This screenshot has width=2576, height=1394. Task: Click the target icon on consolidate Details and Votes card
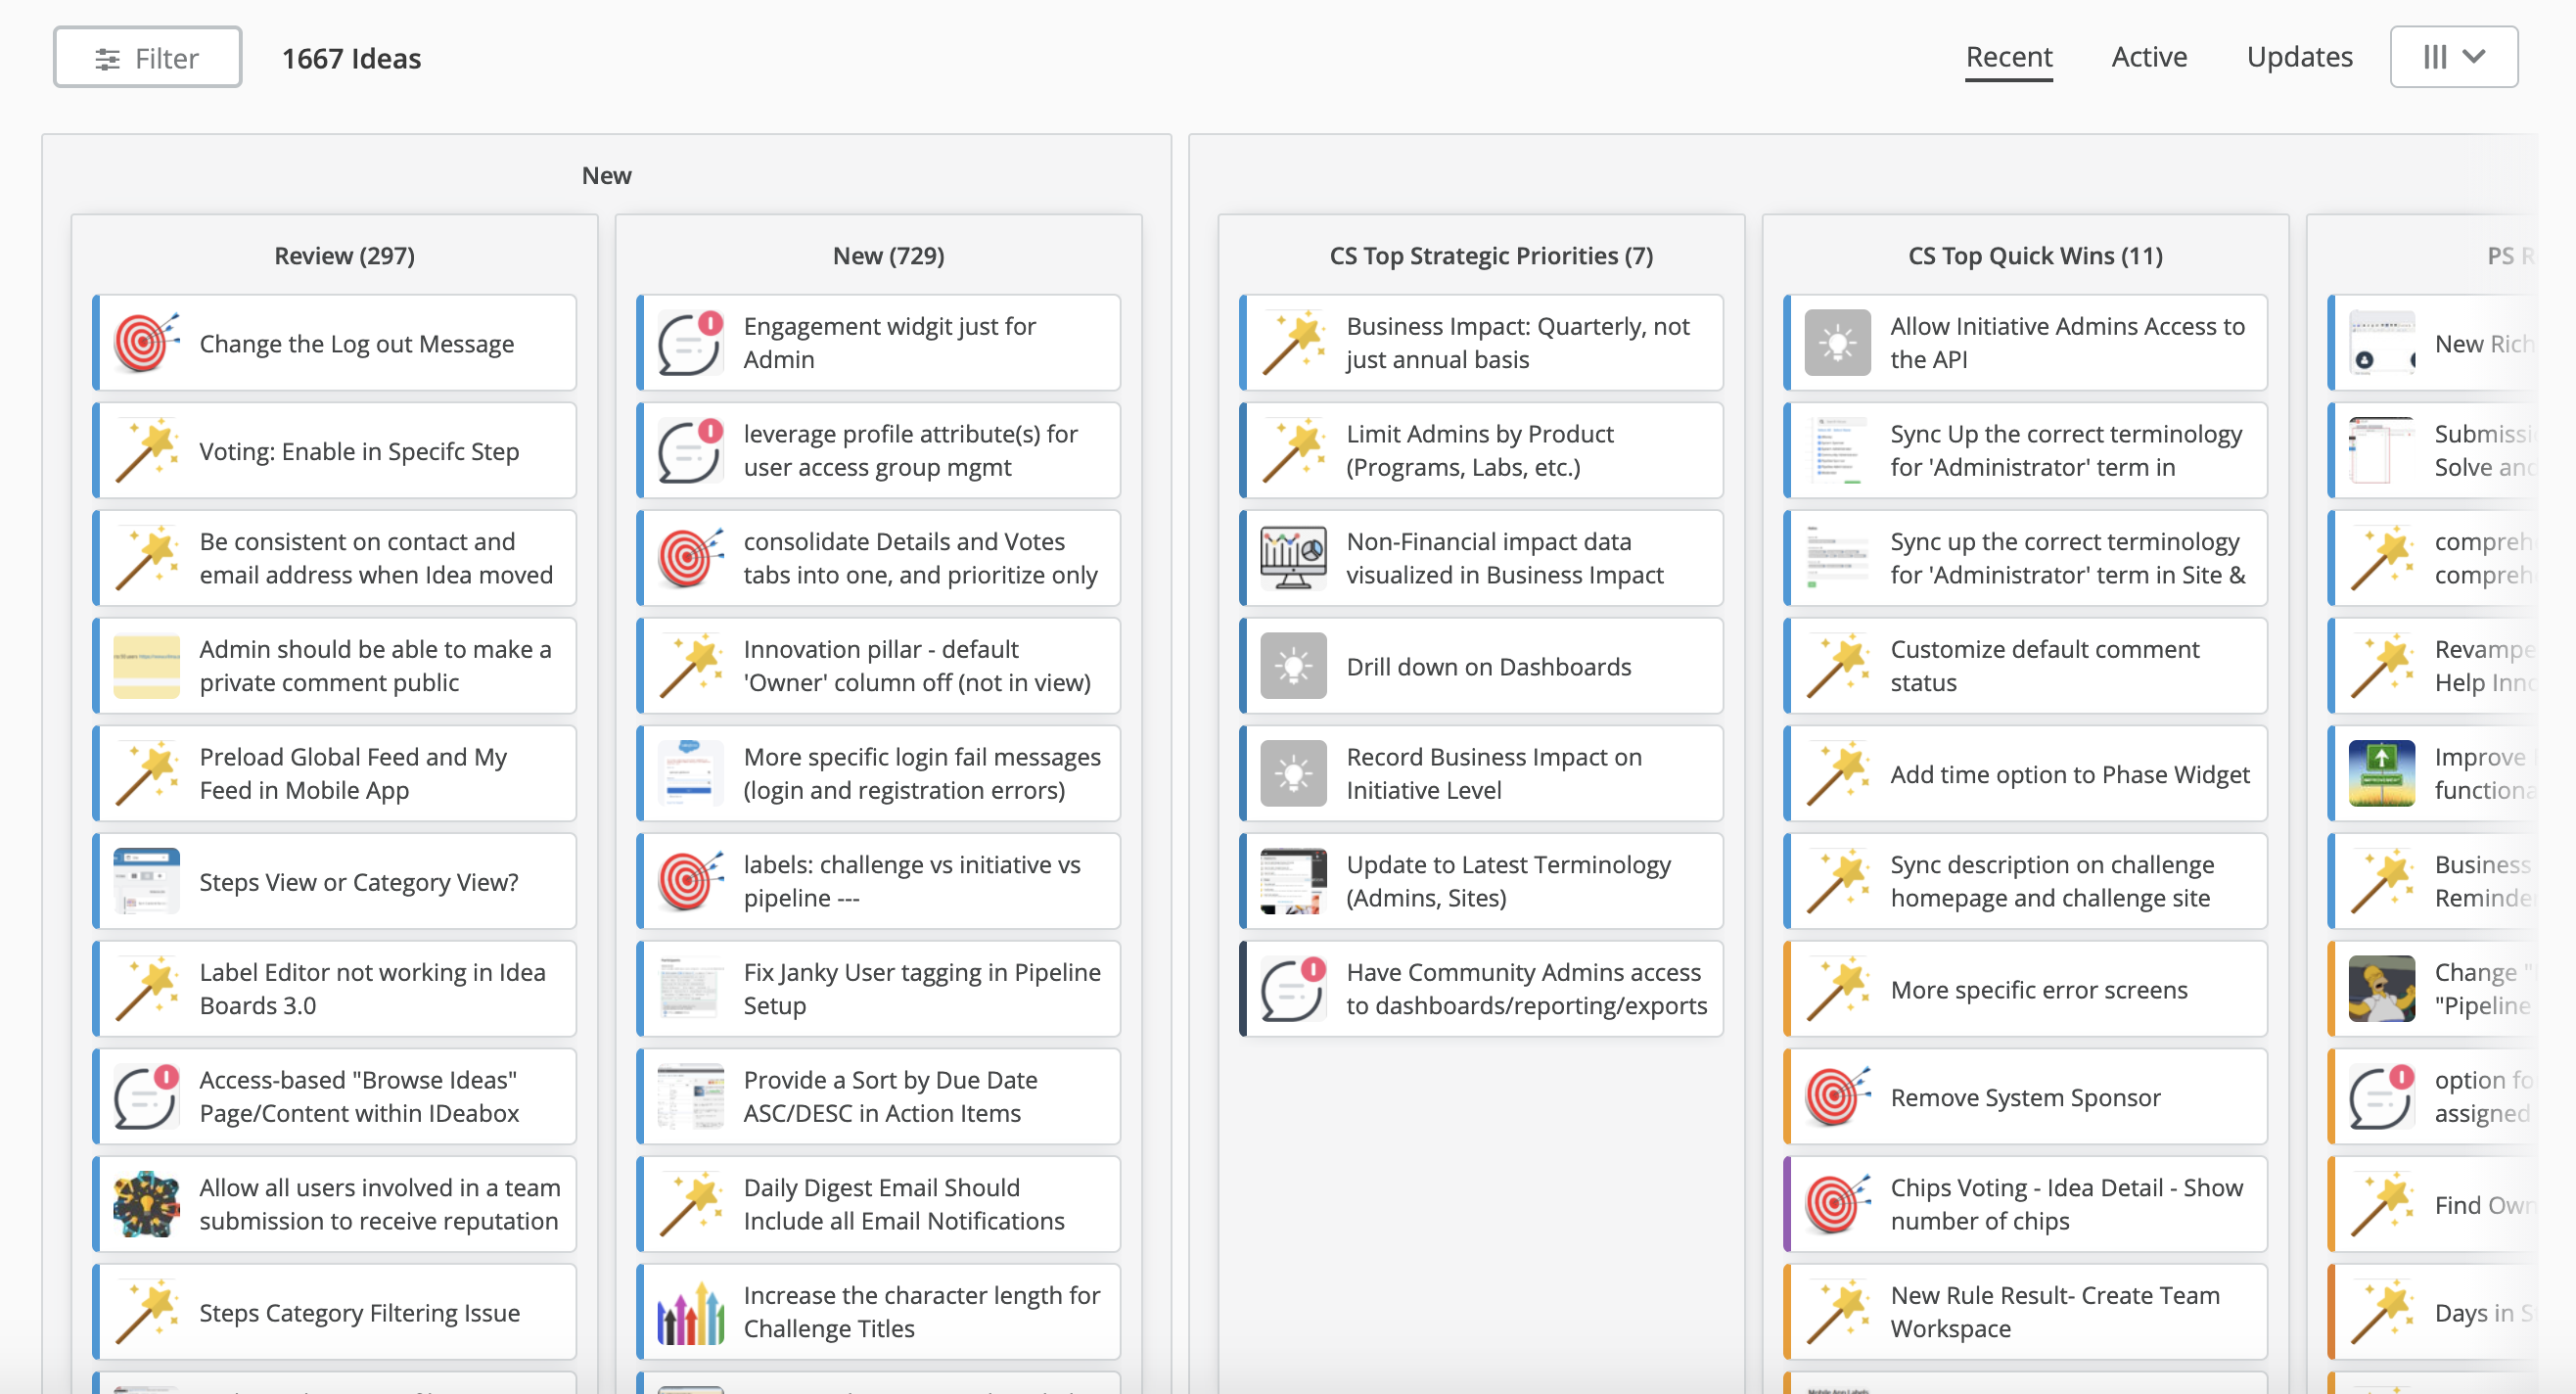click(x=690, y=558)
